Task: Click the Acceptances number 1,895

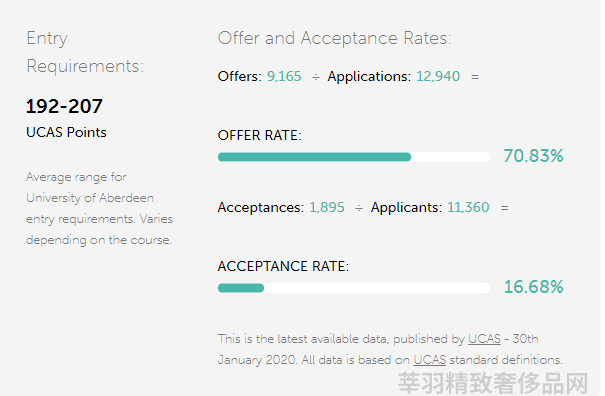Action: click(327, 208)
